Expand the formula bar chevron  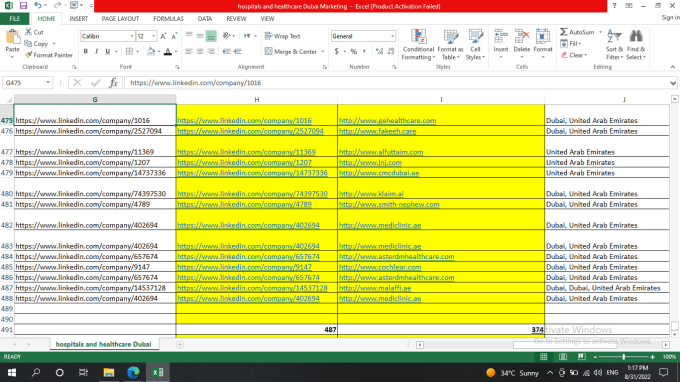673,83
